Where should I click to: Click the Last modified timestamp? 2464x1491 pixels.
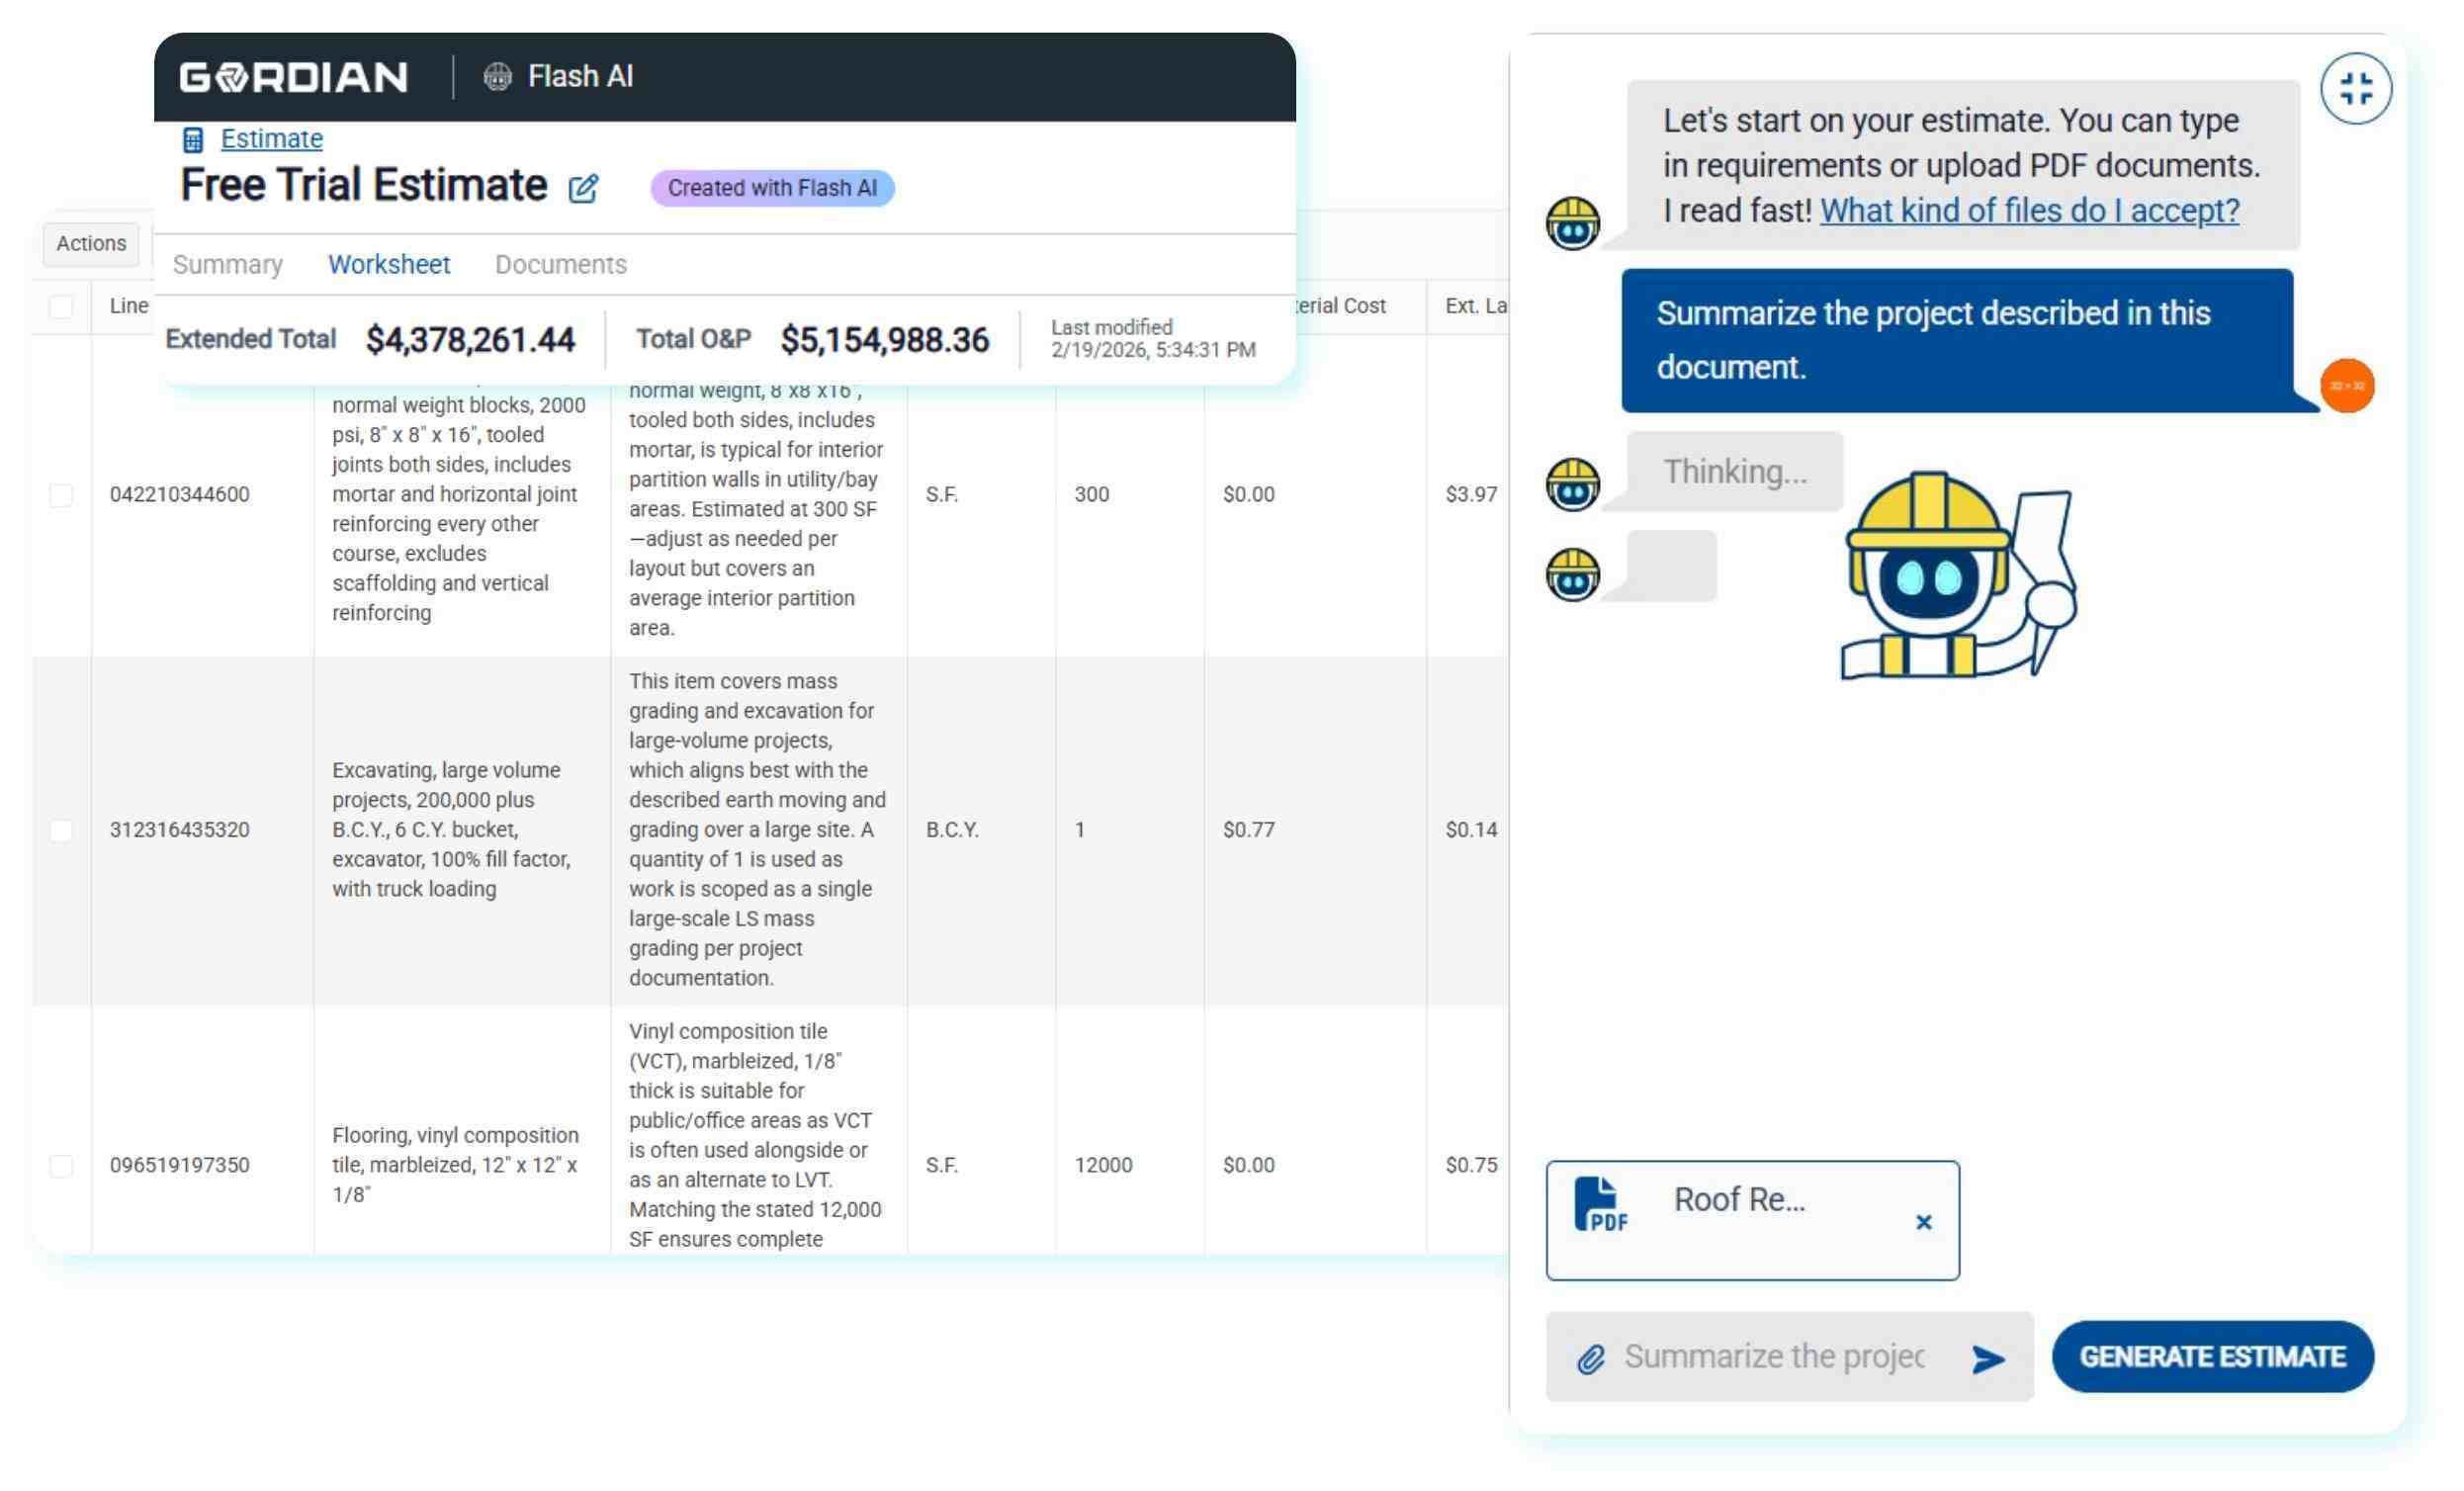(x=1153, y=339)
